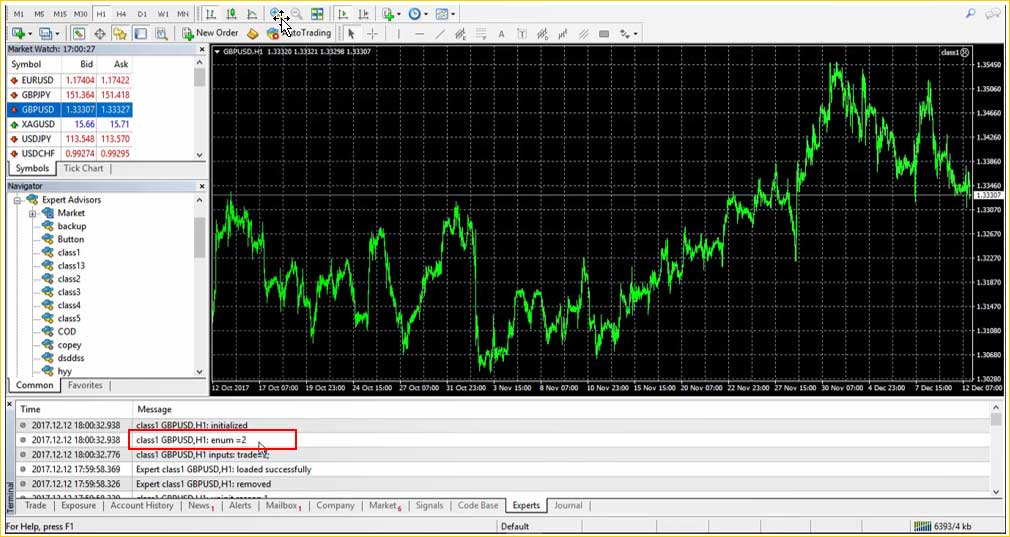This screenshot has height=537, width=1010.
Task: Draw a vertical line tool
Action: 399,33
